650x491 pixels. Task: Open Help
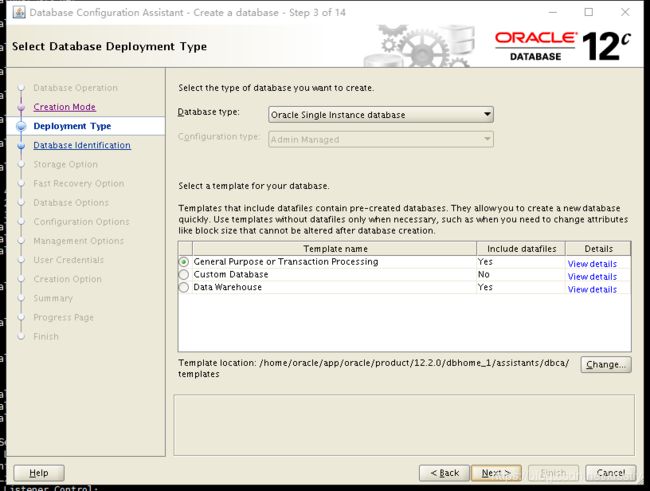pos(39,473)
